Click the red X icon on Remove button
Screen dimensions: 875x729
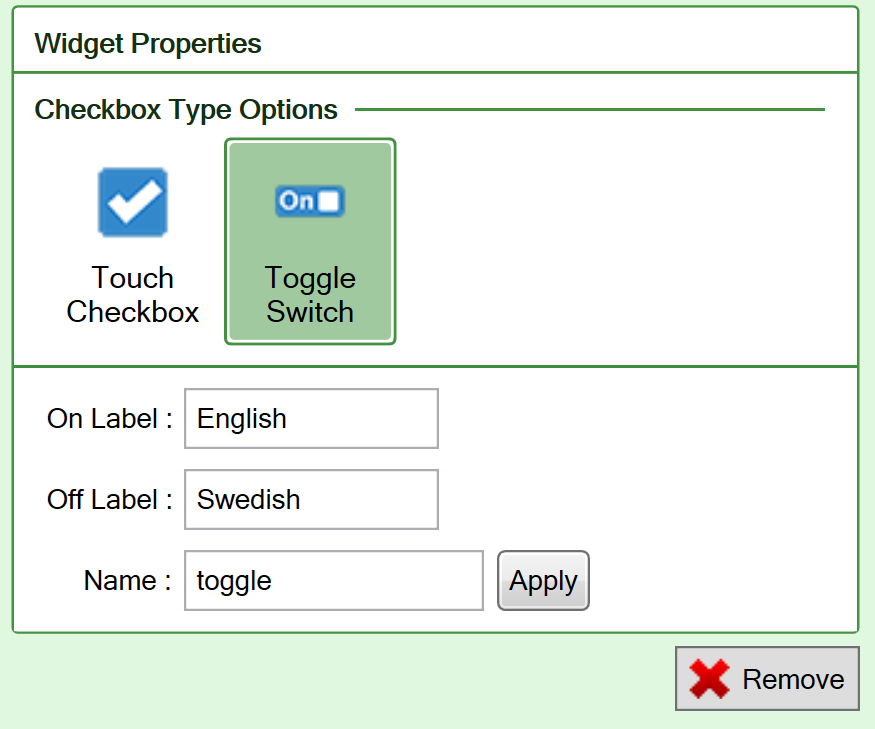tap(707, 678)
